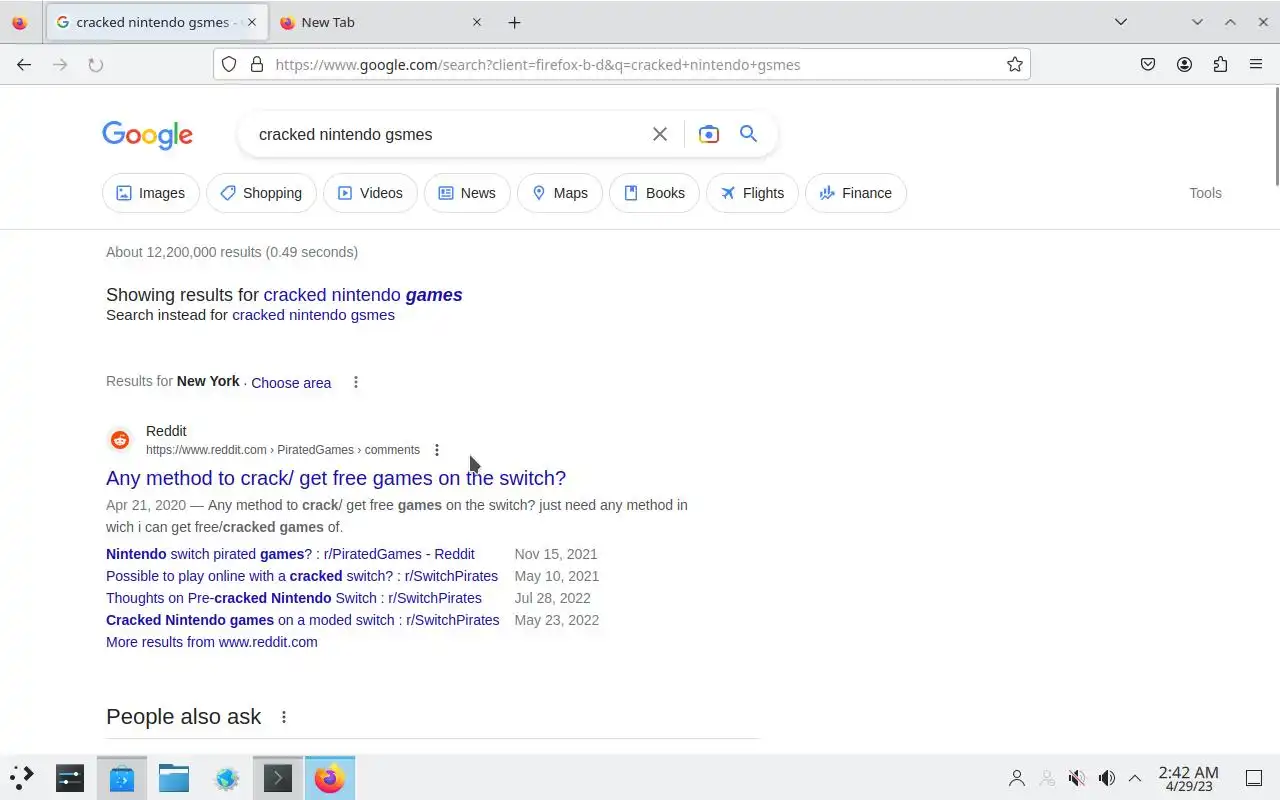Screen dimensions: 1280x800
Task: Open More results from www.reddit.com
Action: pyautogui.click(x=212, y=642)
